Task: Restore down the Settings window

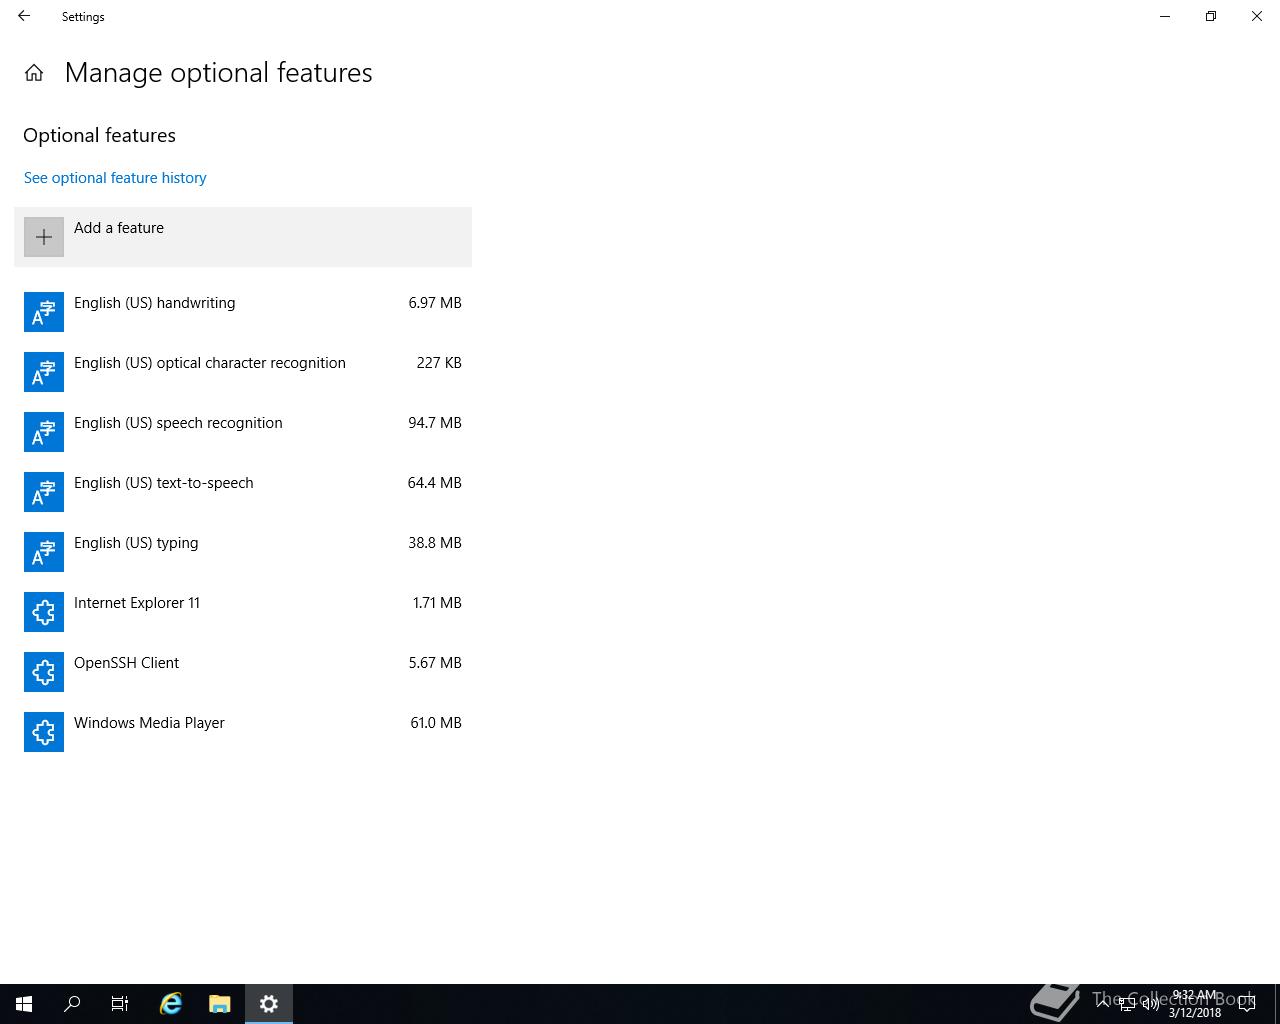Action: (x=1211, y=16)
